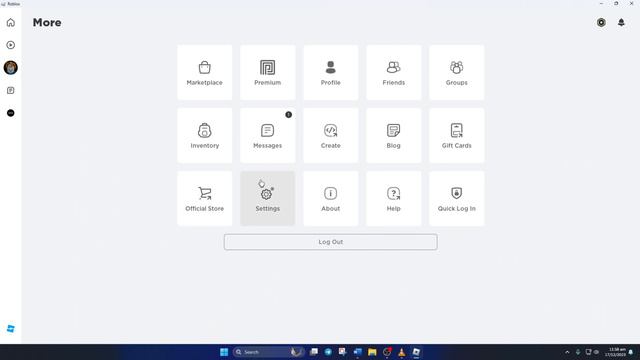Go to Home in the sidebar
Viewport: 640px width, 360px height.
[11, 22]
